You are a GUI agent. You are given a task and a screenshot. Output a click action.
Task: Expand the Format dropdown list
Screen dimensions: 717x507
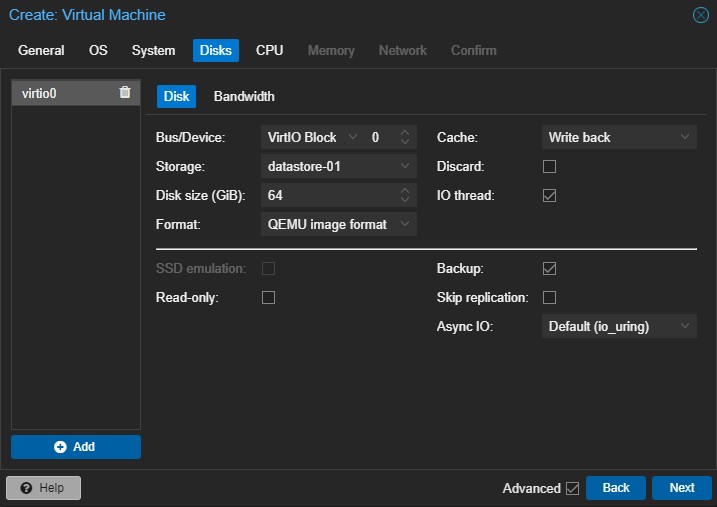point(338,224)
